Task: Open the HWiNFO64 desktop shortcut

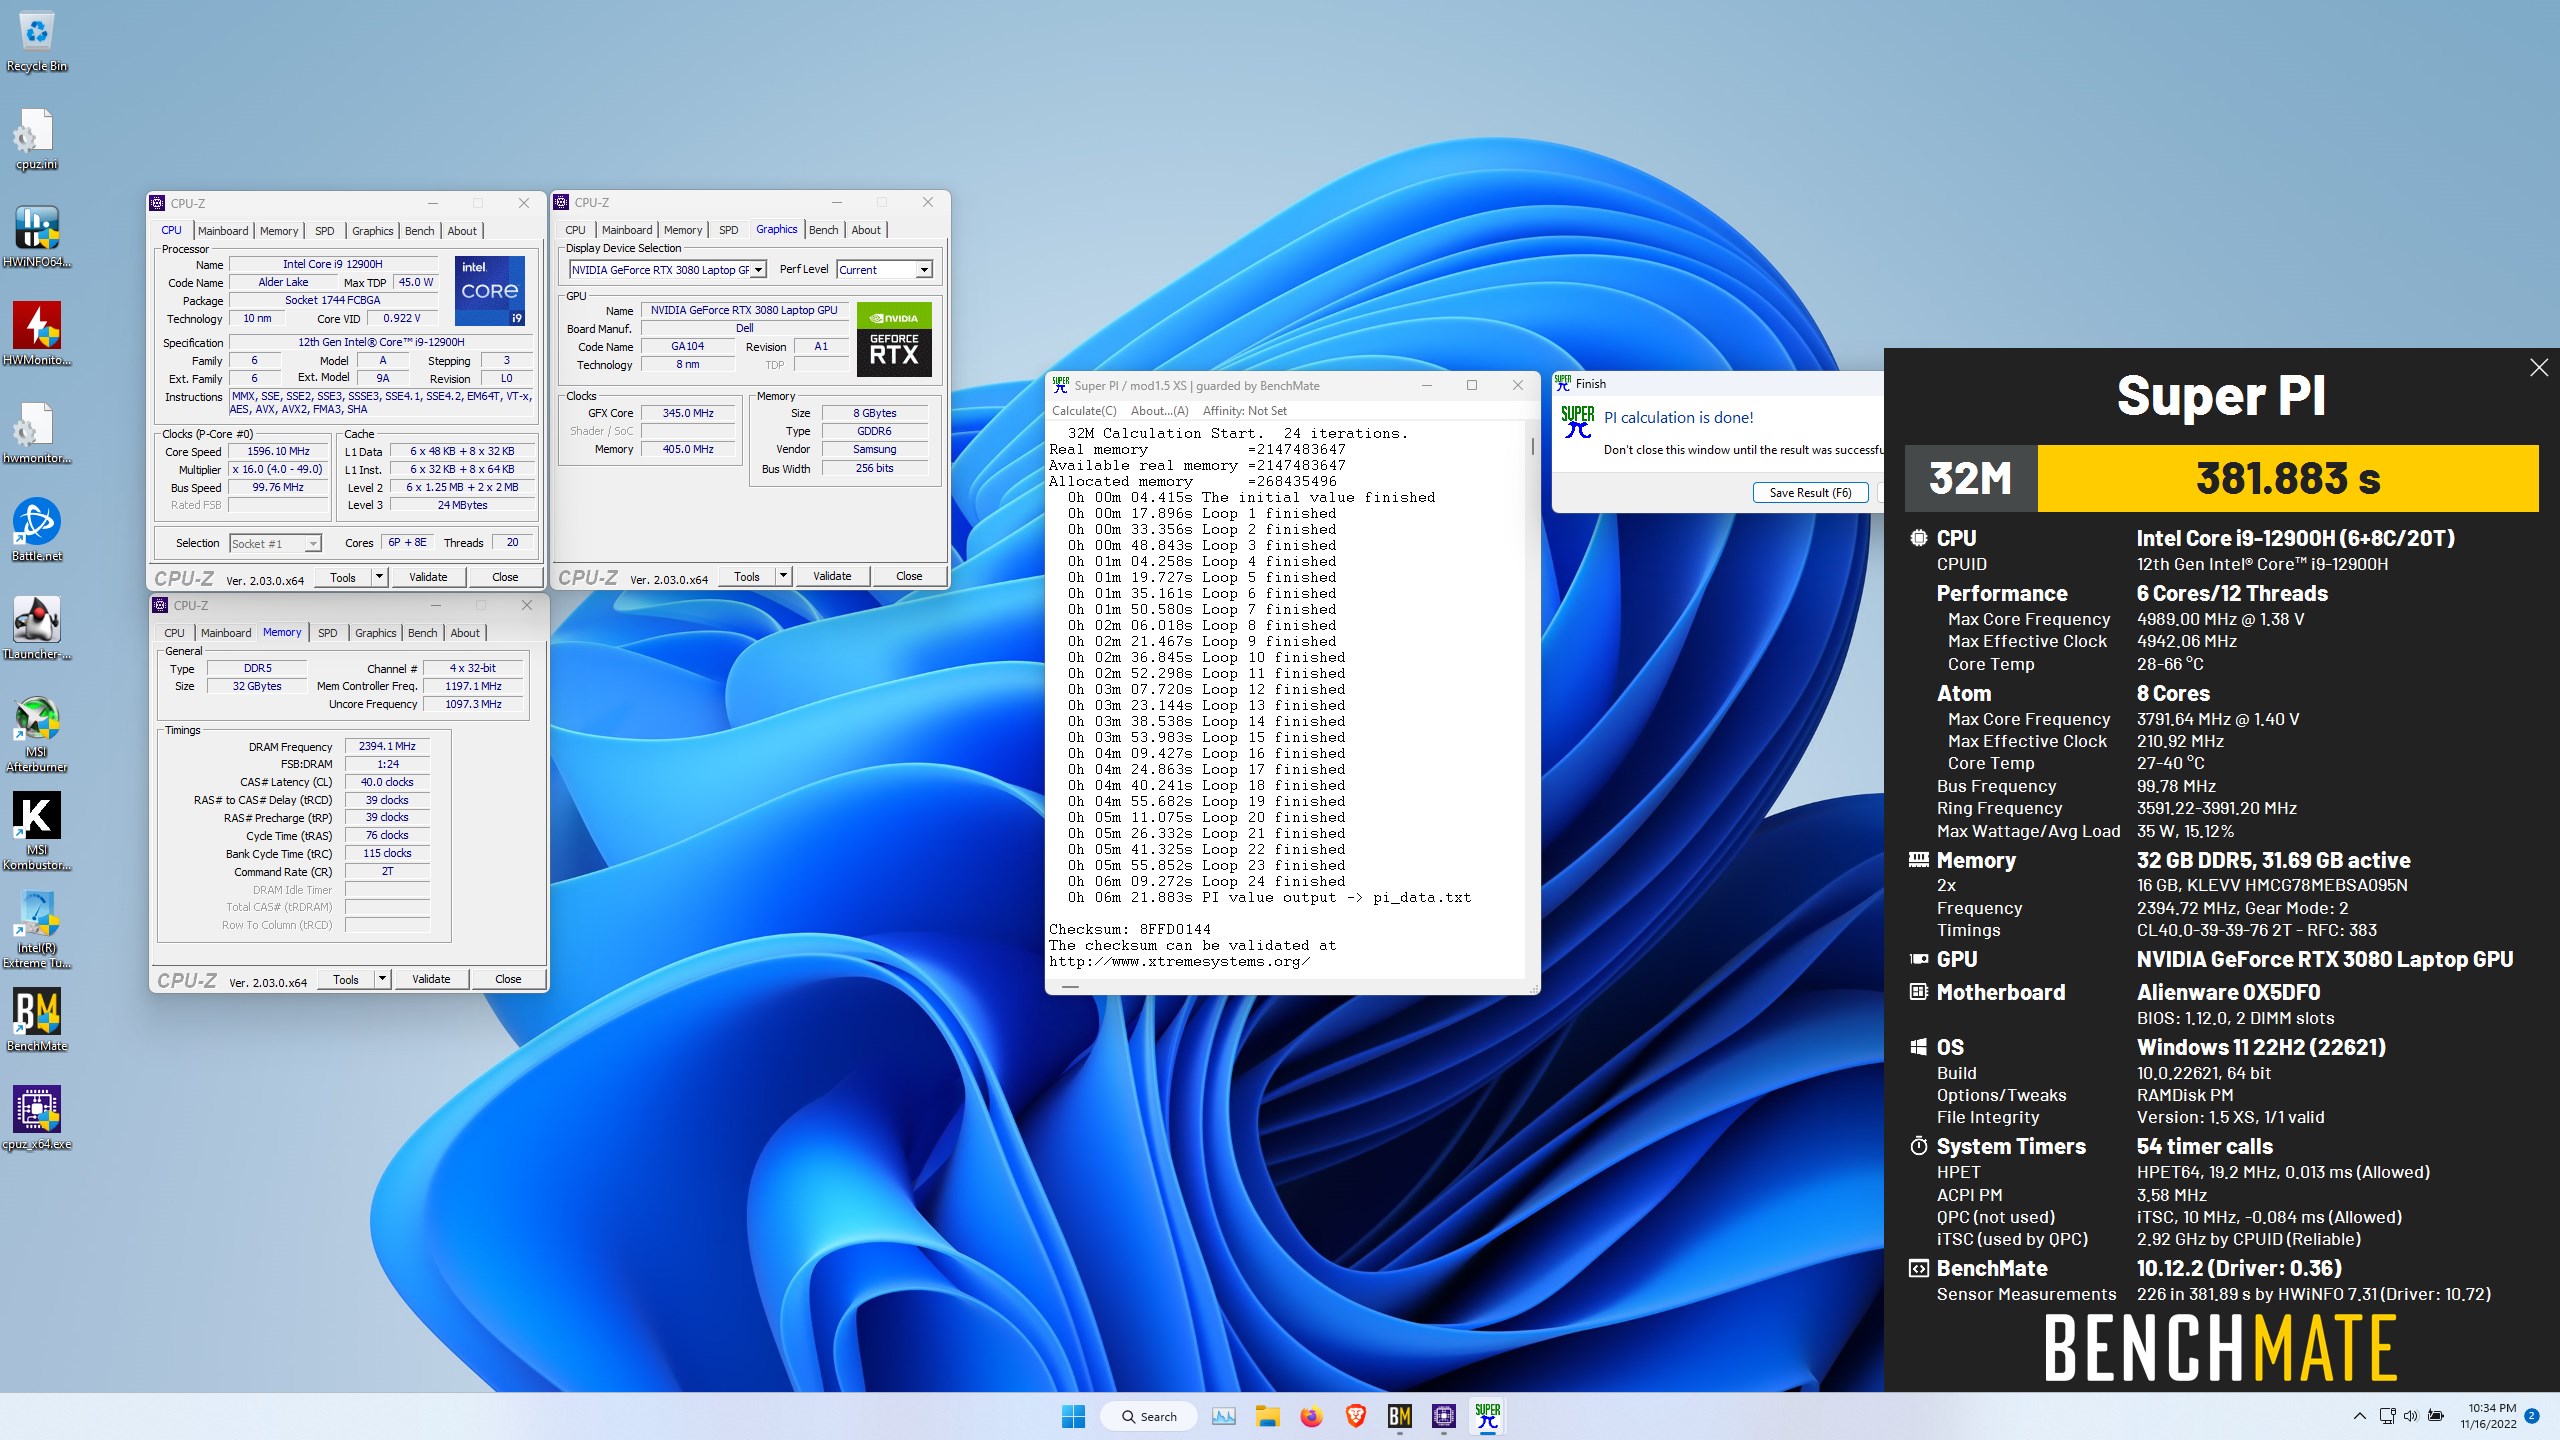Action: (x=37, y=236)
